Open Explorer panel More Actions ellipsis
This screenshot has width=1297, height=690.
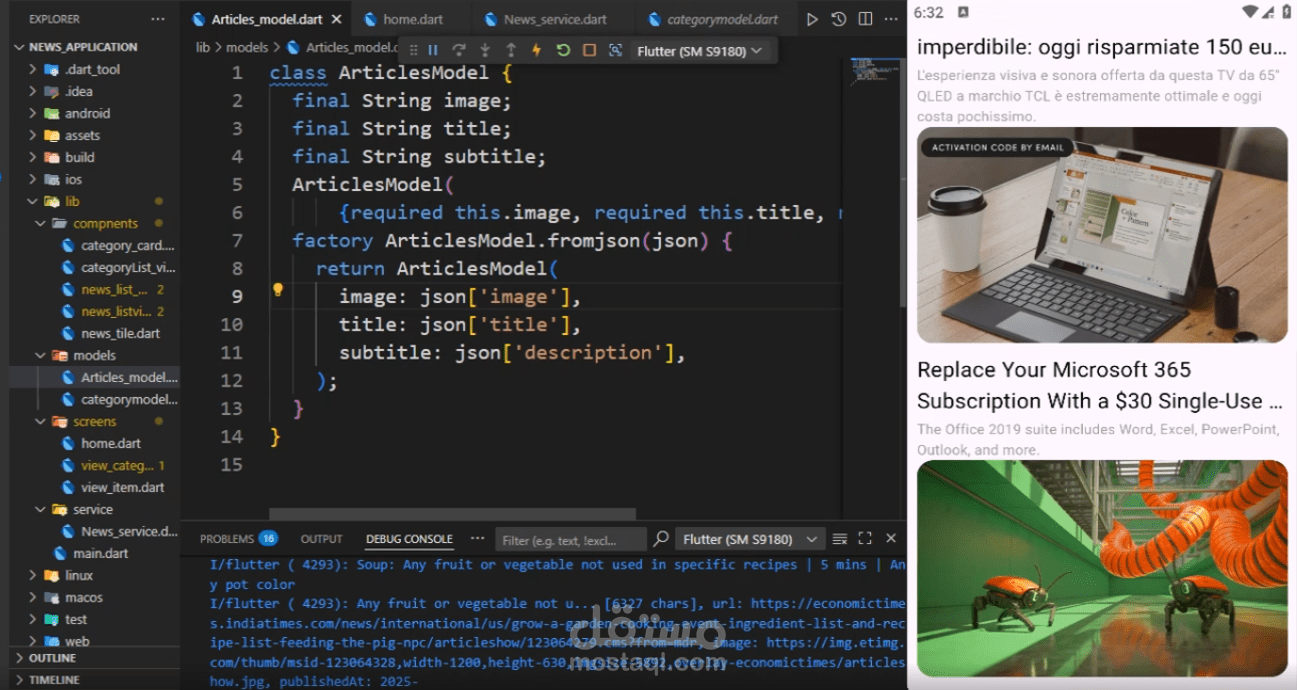point(158,19)
